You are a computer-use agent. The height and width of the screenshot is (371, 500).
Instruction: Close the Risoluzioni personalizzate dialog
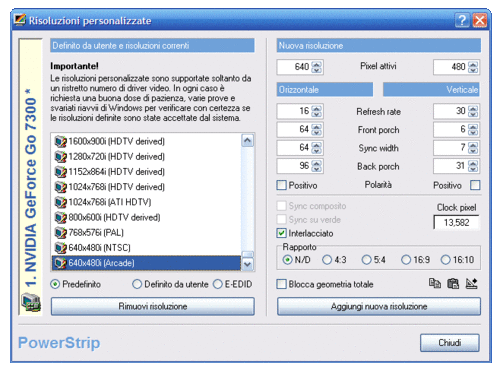click(480, 20)
